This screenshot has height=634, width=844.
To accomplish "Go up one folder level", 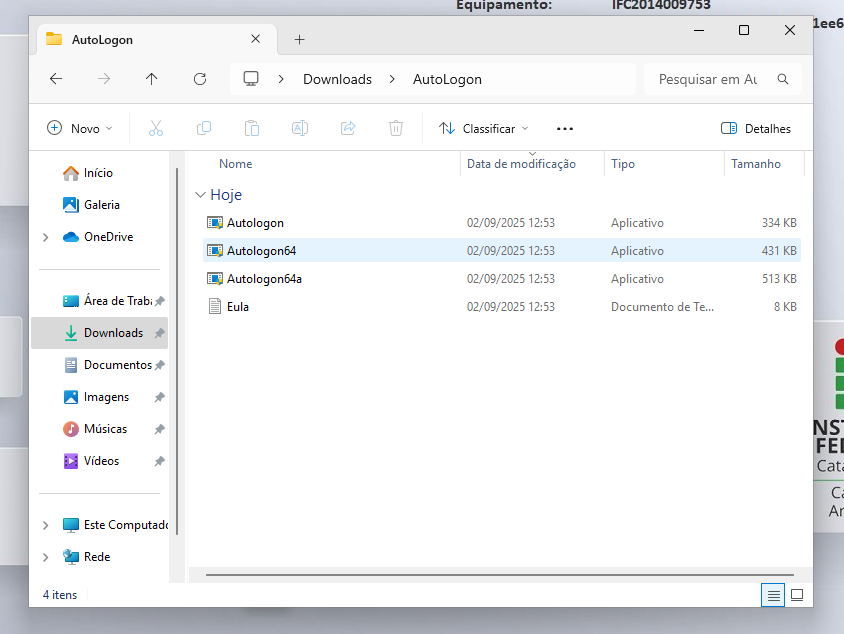I will [x=152, y=79].
